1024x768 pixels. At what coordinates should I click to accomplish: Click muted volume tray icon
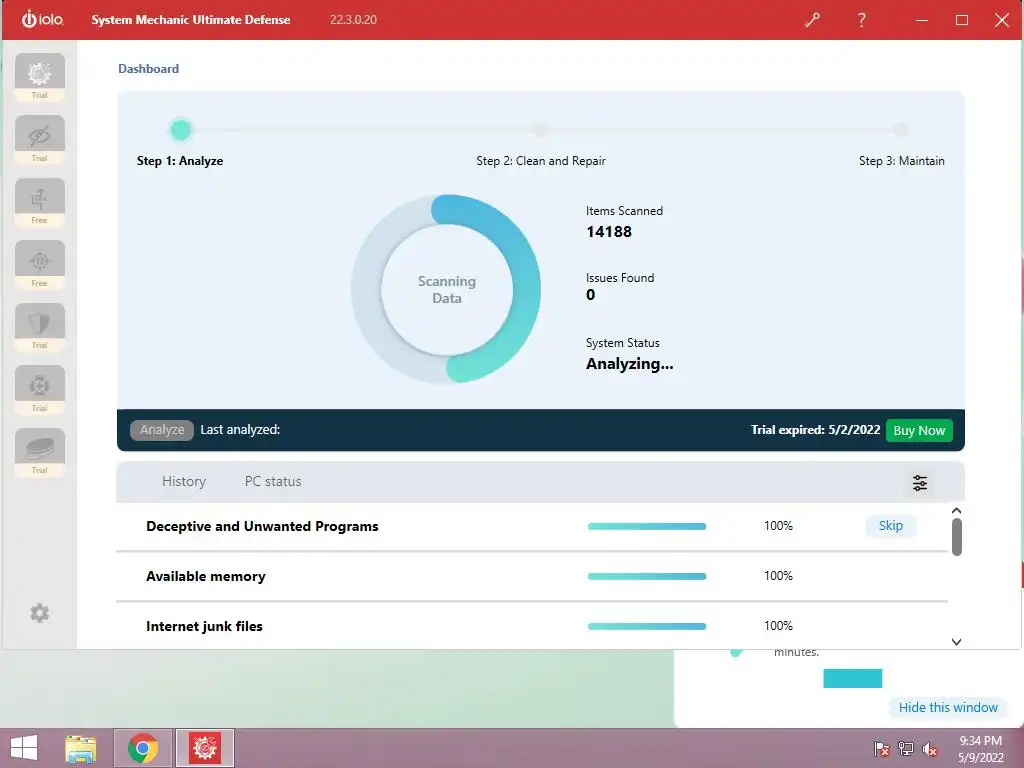coord(929,749)
